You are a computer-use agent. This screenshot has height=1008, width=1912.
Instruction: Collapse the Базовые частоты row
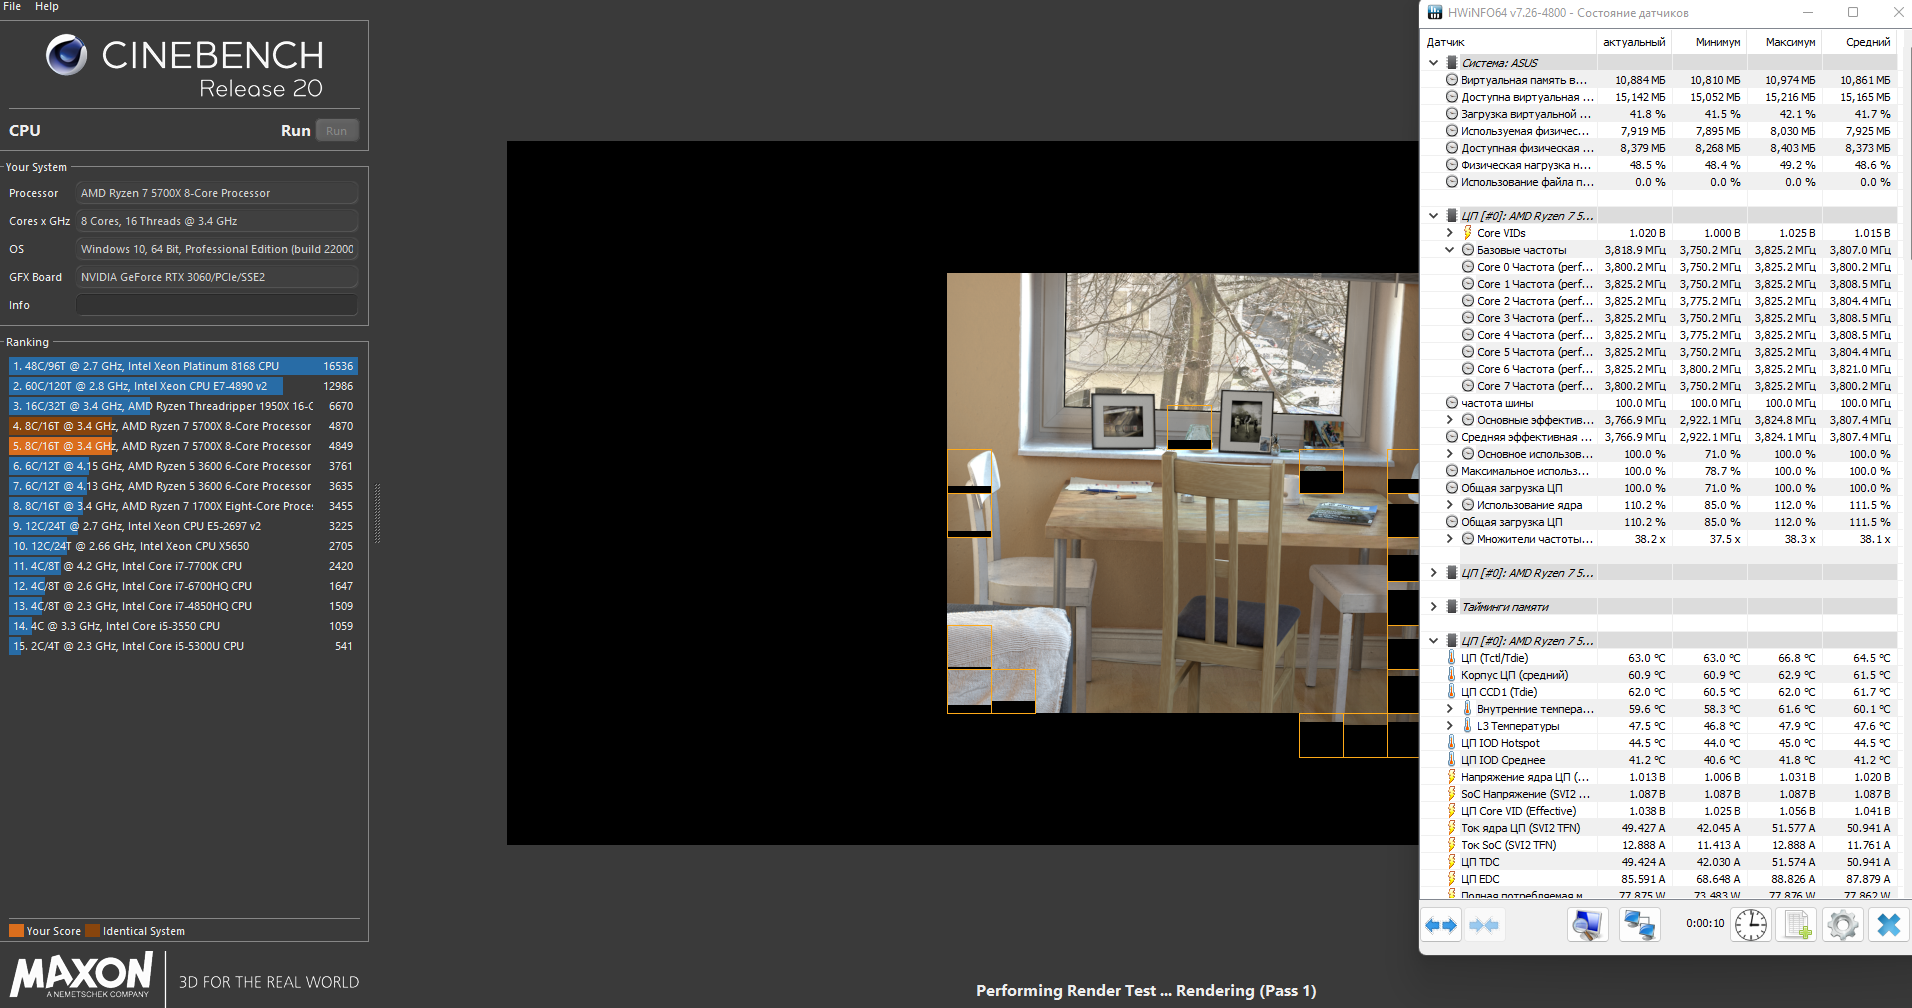tap(1449, 250)
